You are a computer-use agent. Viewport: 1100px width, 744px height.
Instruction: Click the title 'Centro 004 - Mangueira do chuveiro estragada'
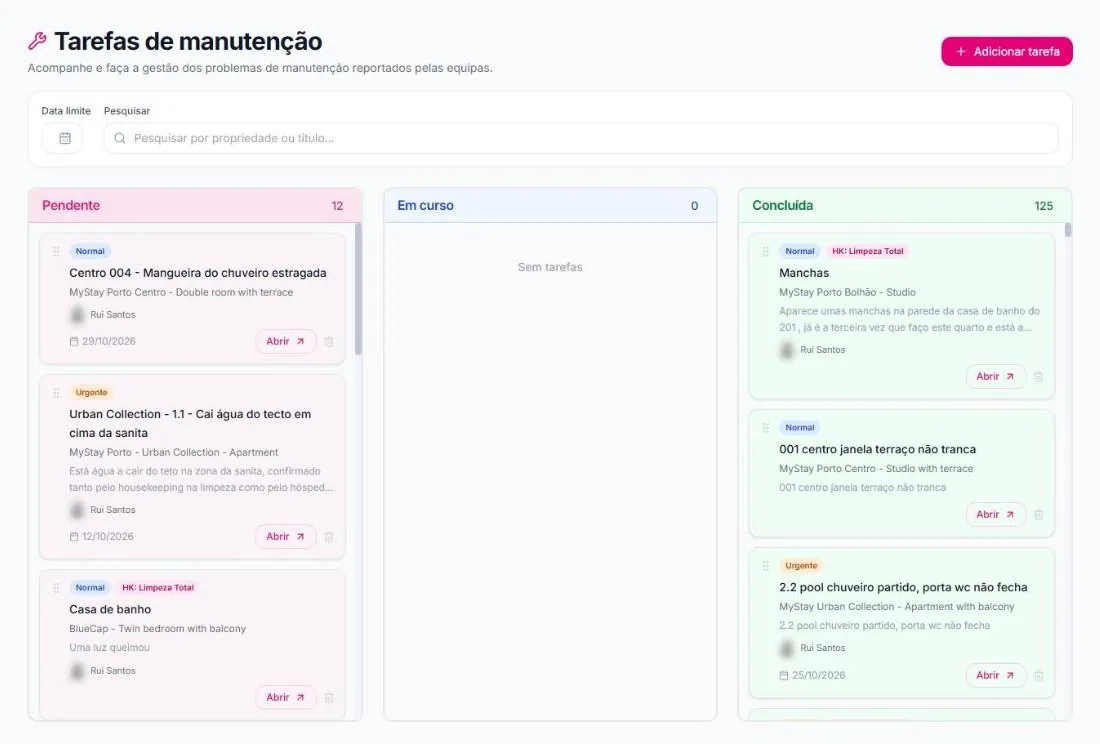(198, 273)
